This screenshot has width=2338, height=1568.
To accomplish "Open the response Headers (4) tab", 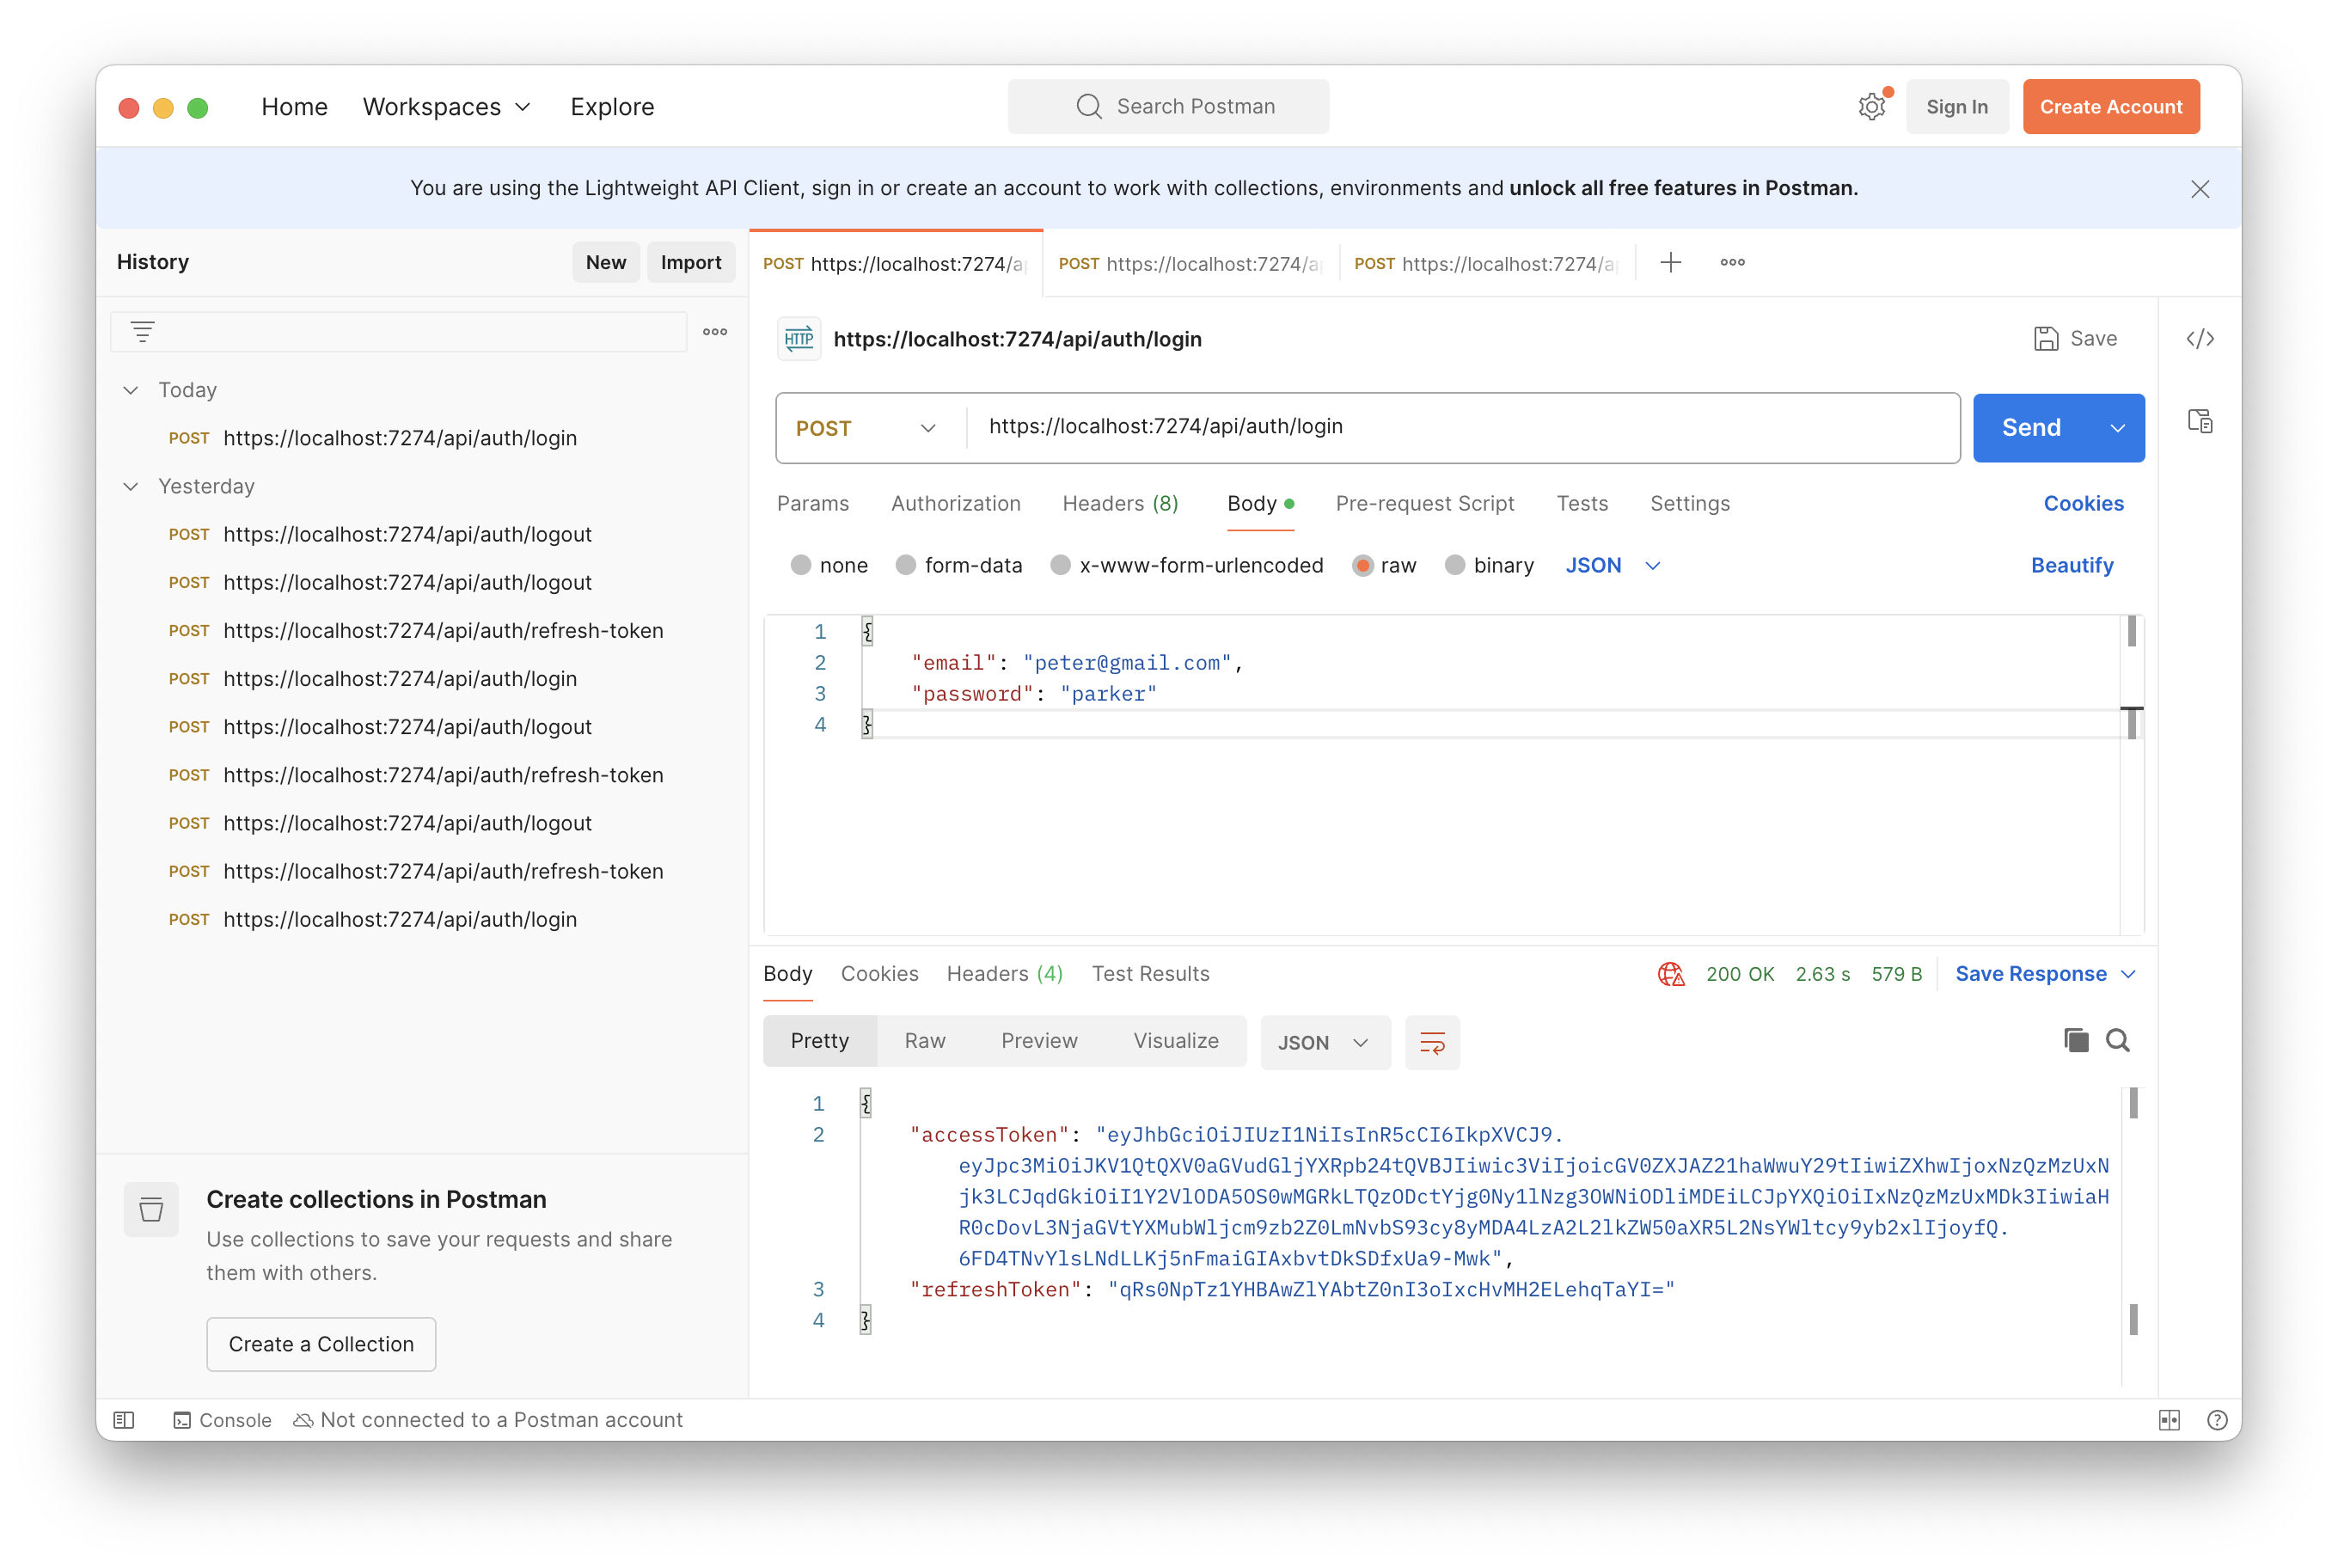I will (1004, 974).
